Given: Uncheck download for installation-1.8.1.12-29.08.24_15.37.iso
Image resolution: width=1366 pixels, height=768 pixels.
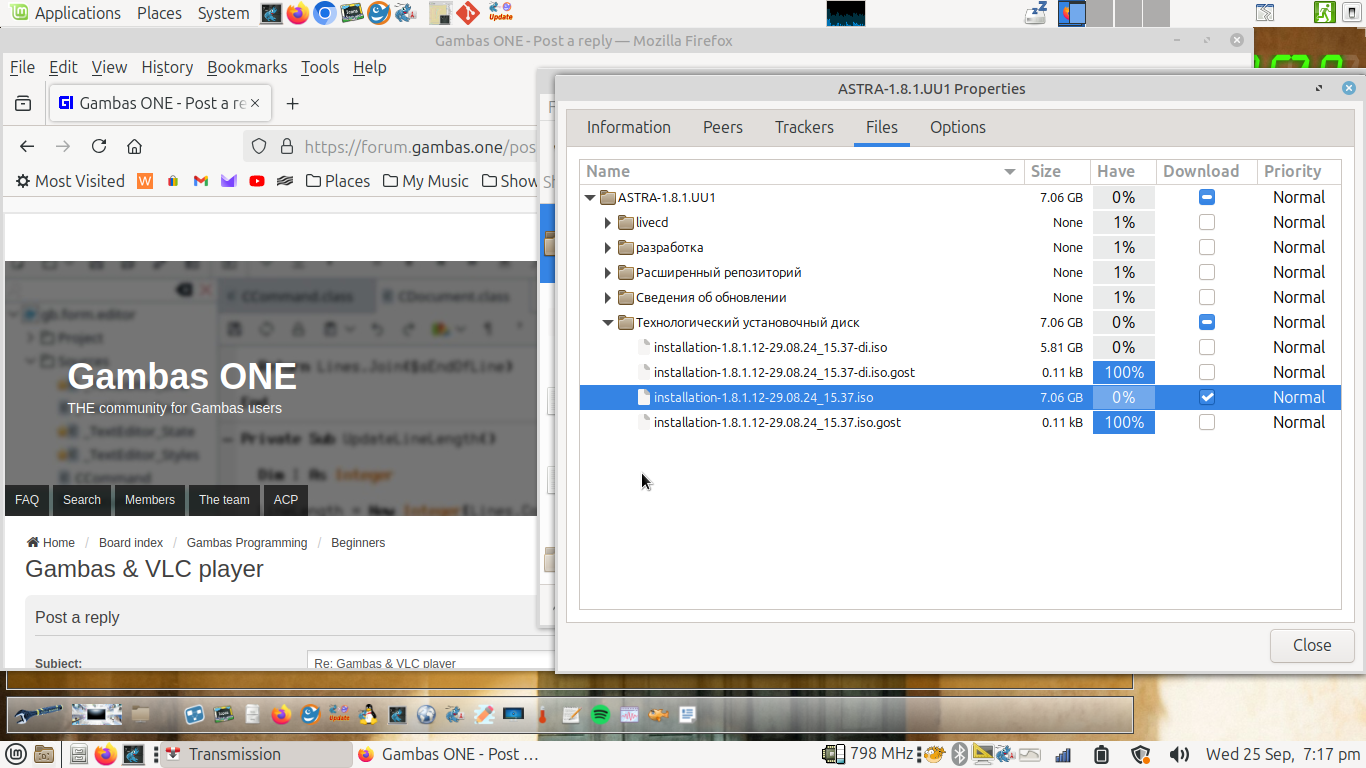Looking at the screenshot, I should (x=1207, y=397).
